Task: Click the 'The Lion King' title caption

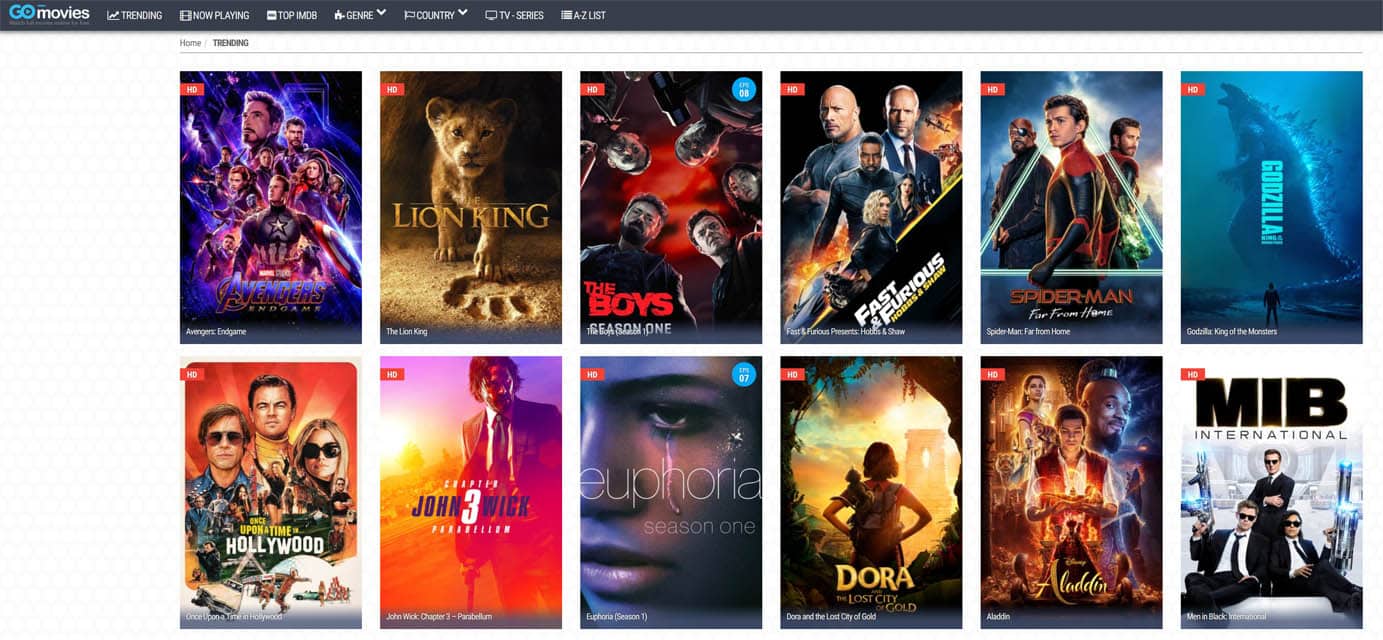Action: [x=407, y=332]
